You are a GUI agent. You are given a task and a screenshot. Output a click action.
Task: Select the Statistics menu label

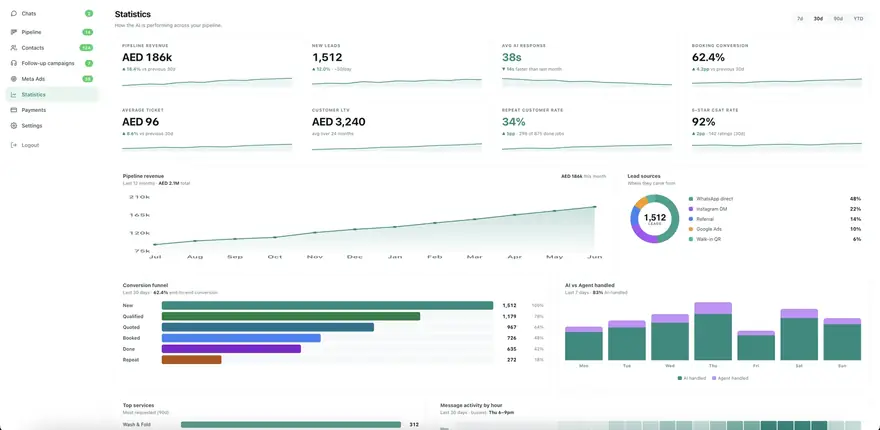34,95
